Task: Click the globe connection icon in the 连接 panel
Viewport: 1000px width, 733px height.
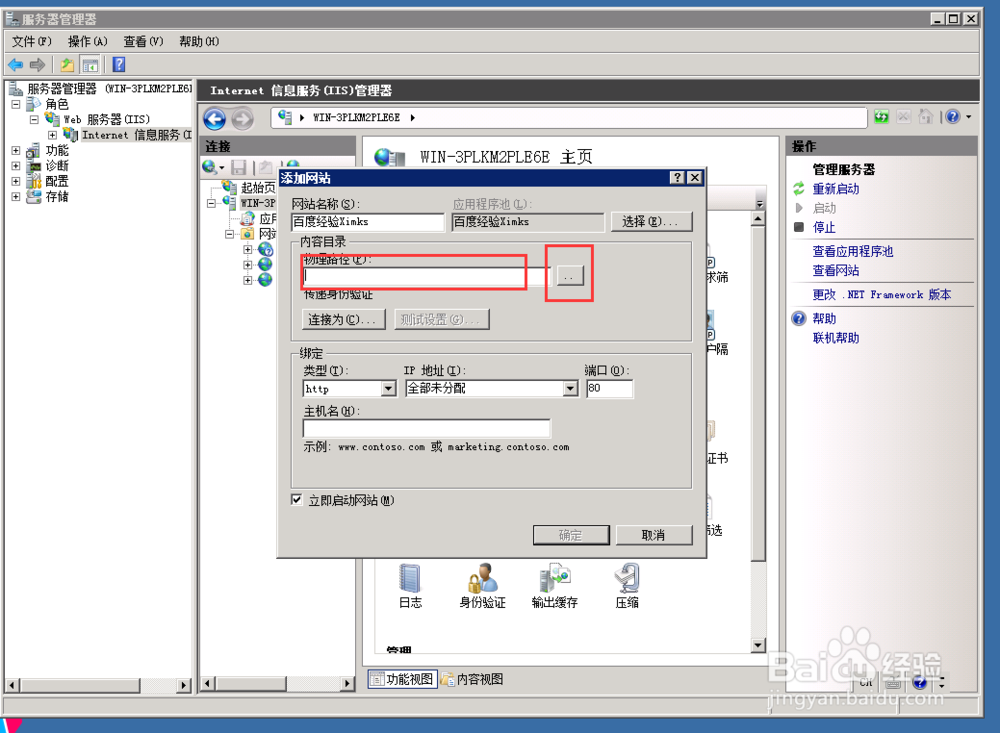Action: point(210,167)
